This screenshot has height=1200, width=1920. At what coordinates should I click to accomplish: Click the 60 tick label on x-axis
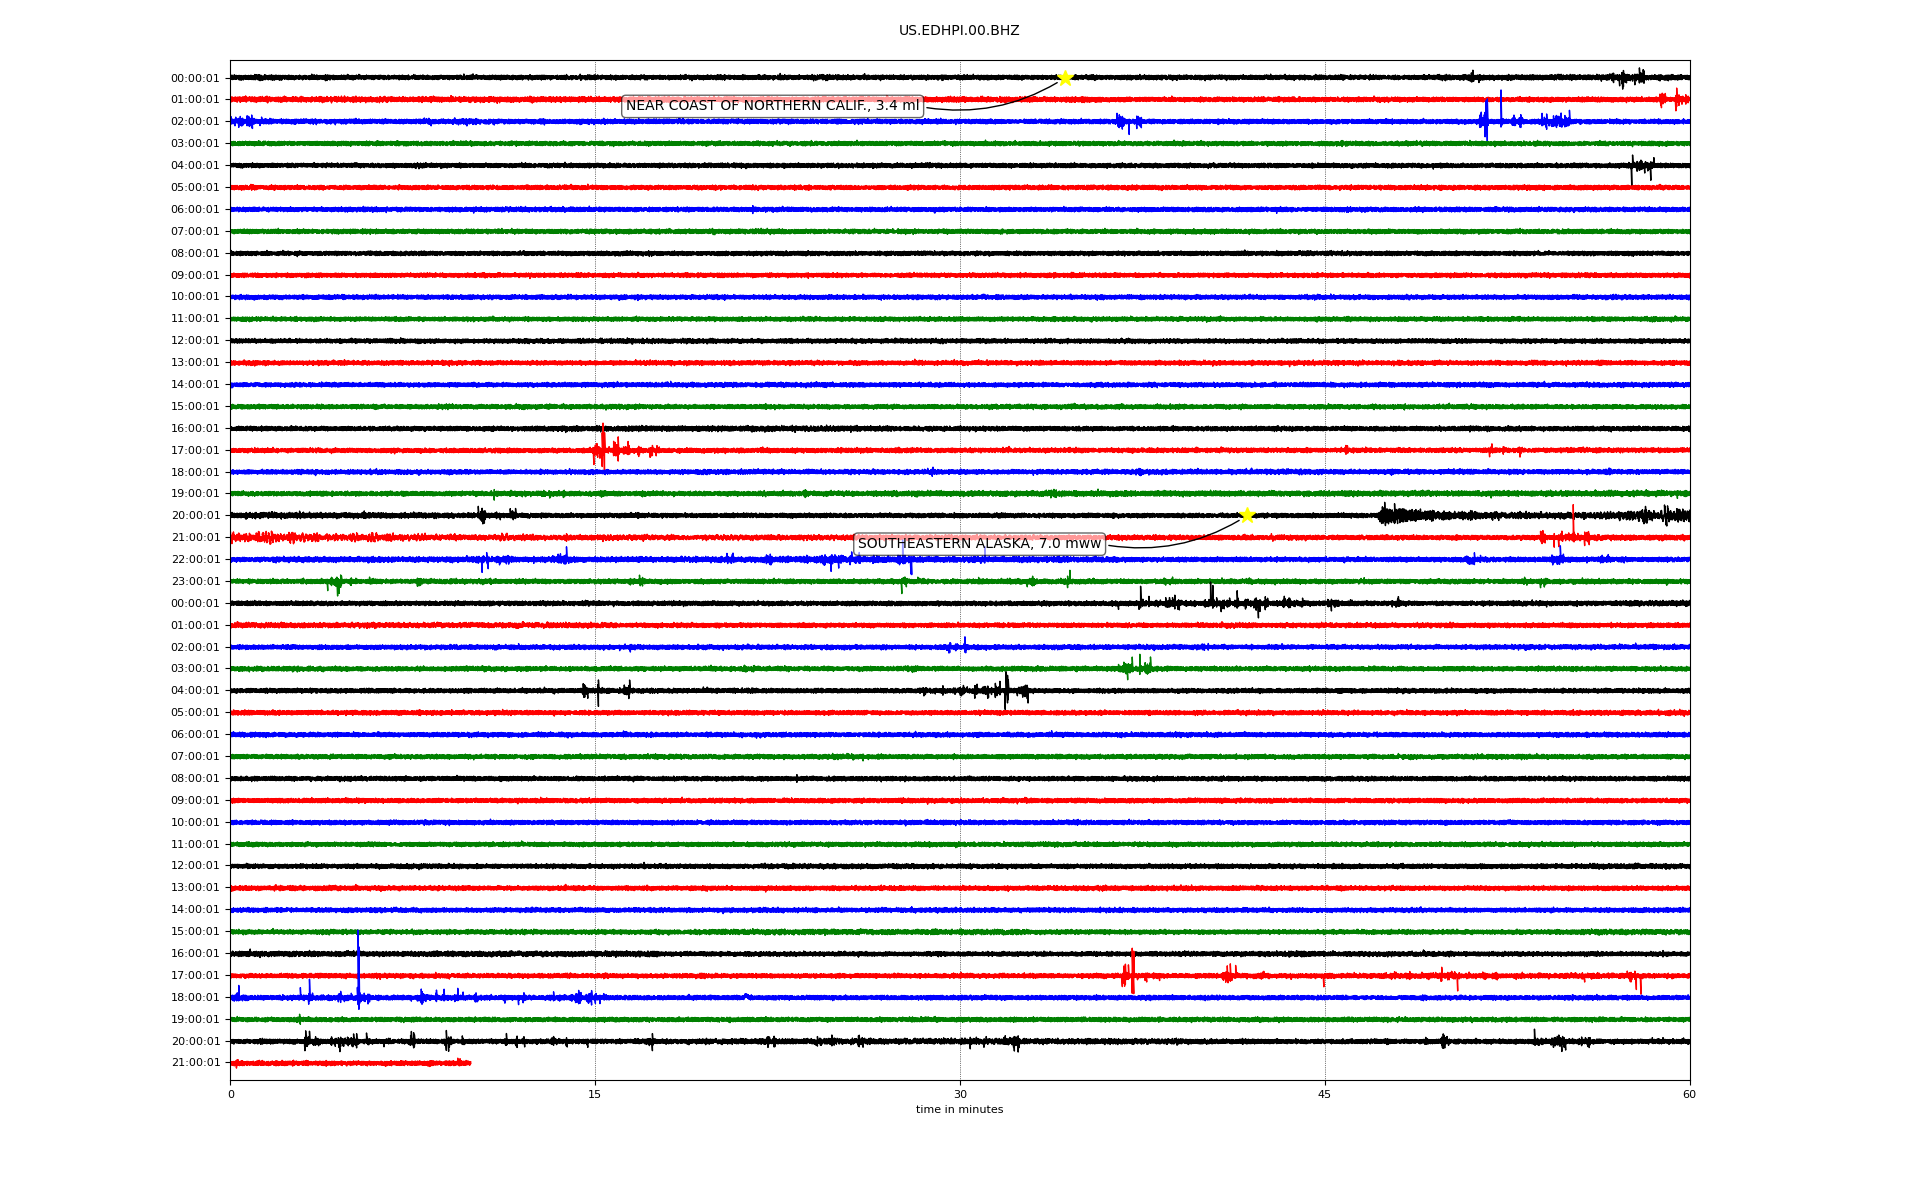click(x=1689, y=1094)
